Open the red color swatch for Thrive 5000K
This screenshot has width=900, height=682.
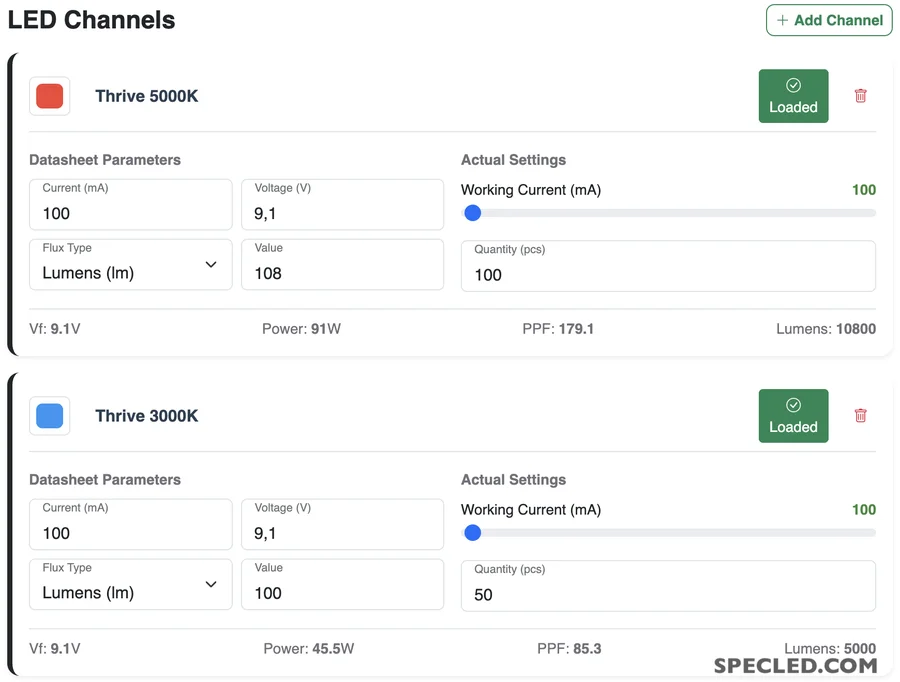(50, 96)
